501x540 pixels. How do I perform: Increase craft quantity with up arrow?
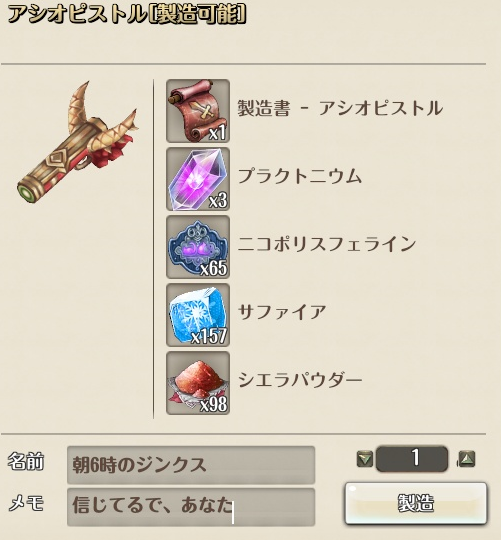pos(467,459)
